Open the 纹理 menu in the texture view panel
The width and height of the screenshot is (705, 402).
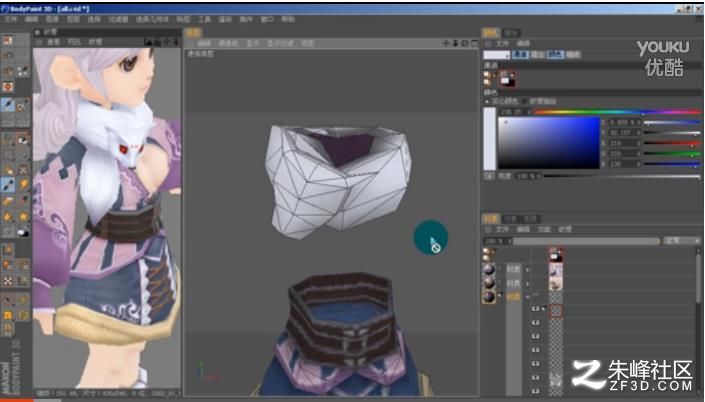(95, 42)
